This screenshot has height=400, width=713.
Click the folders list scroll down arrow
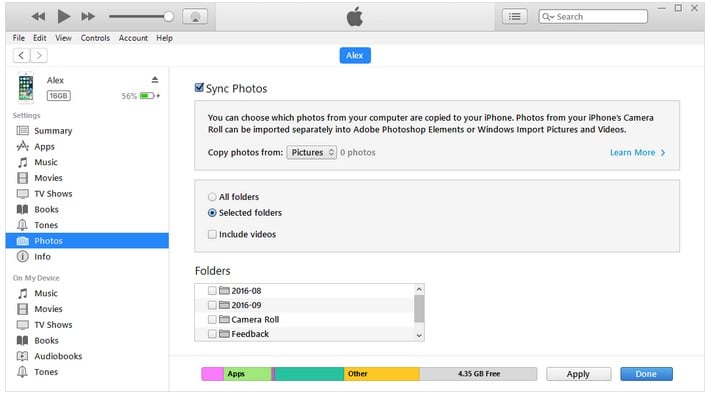click(x=419, y=335)
